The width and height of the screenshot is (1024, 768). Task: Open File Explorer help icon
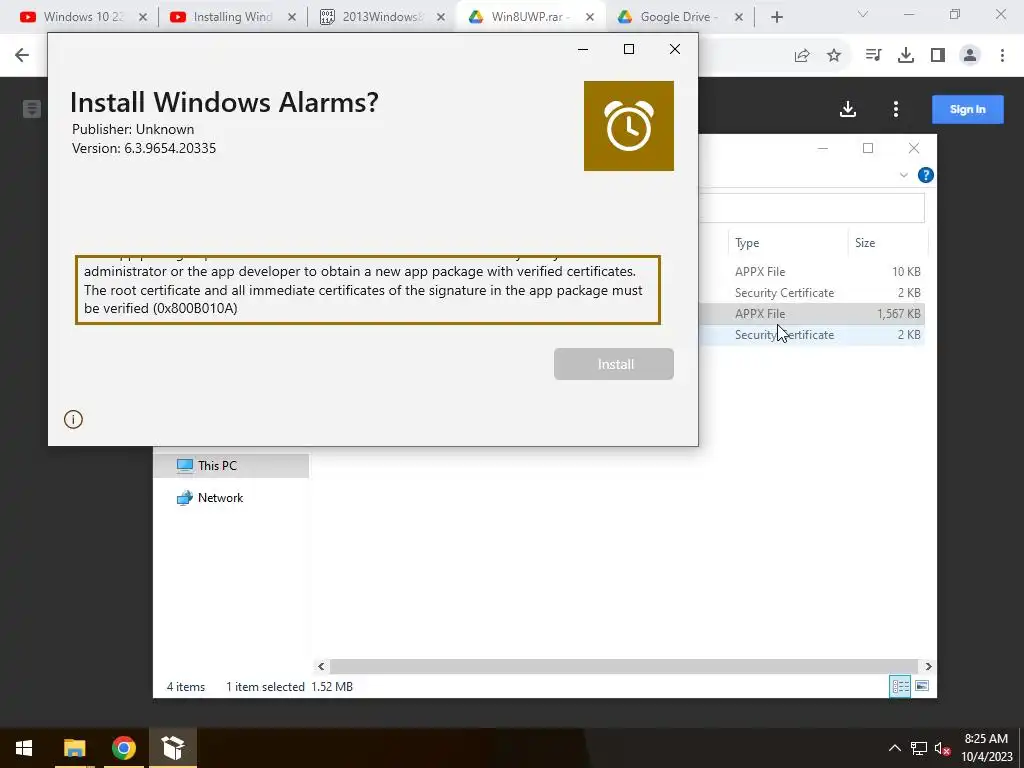925,175
